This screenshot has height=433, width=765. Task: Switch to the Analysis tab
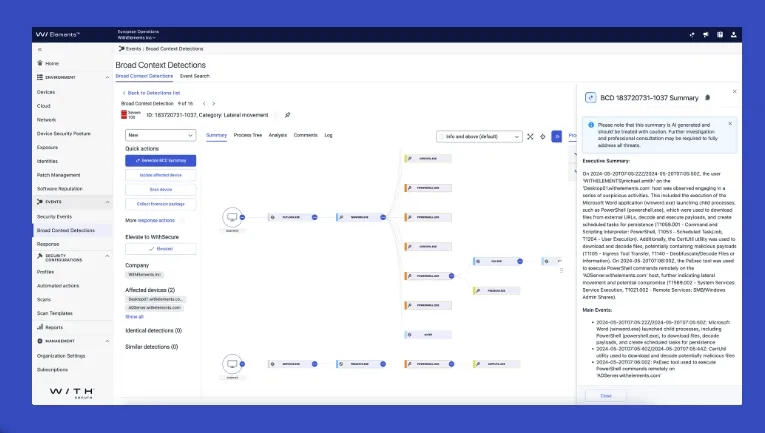click(278, 135)
